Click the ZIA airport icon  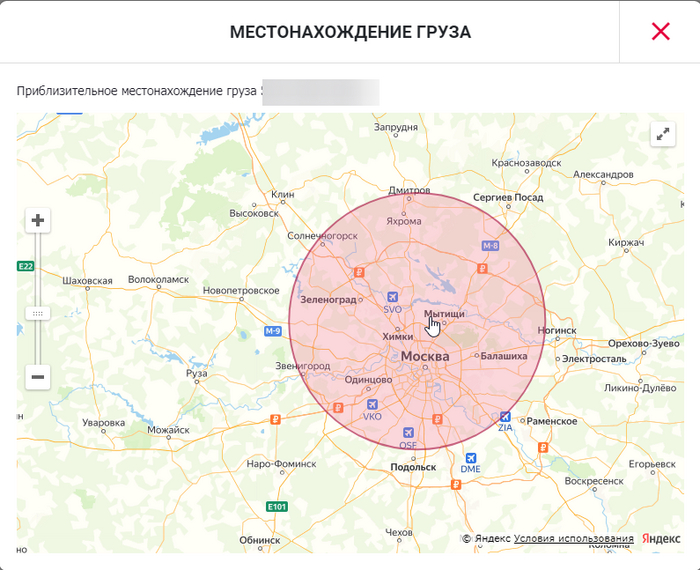pos(505,416)
